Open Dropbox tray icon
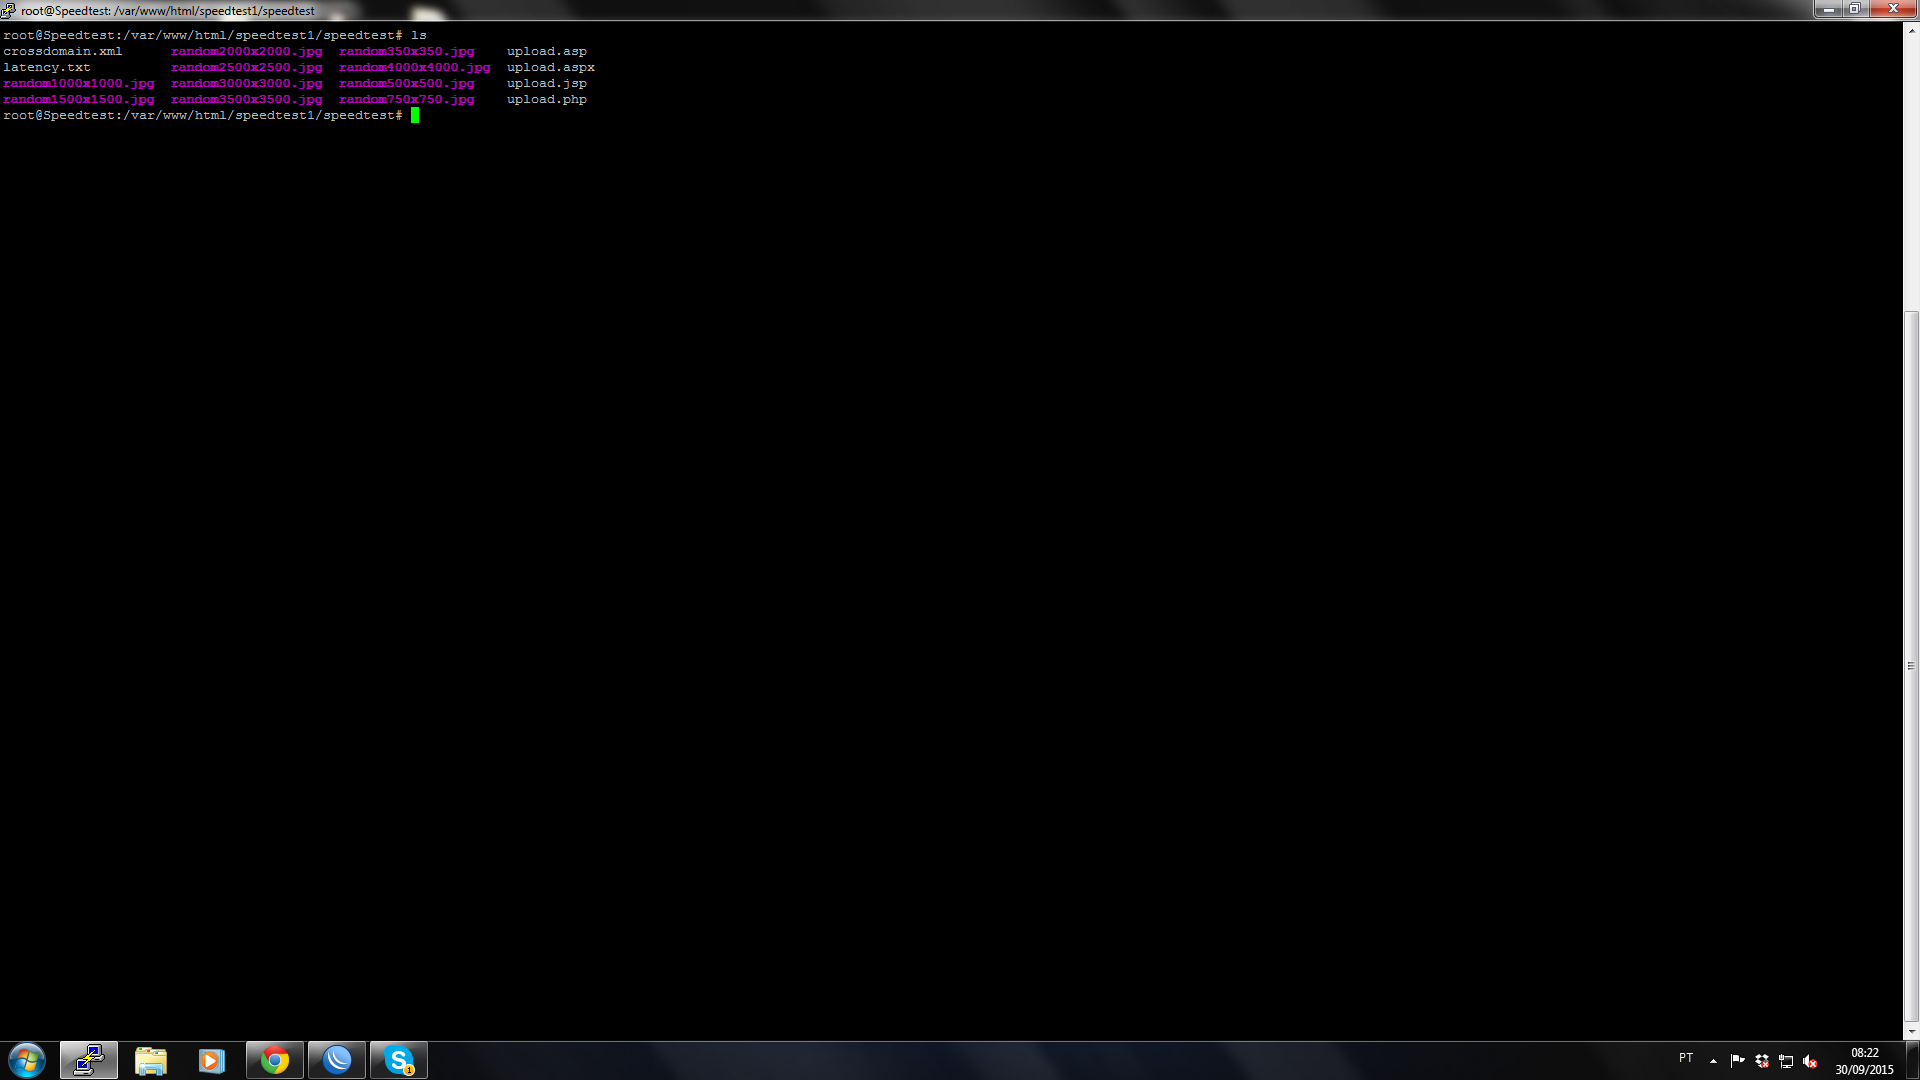Viewport: 1920px width, 1080px height. coord(1762,1061)
